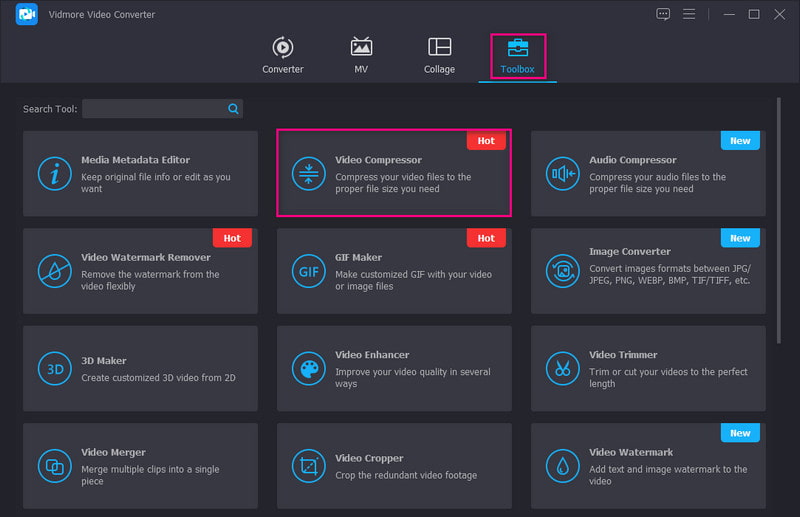This screenshot has height=517, width=800.
Task: Switch to the Converter tab
Action: tap(283, 56)
